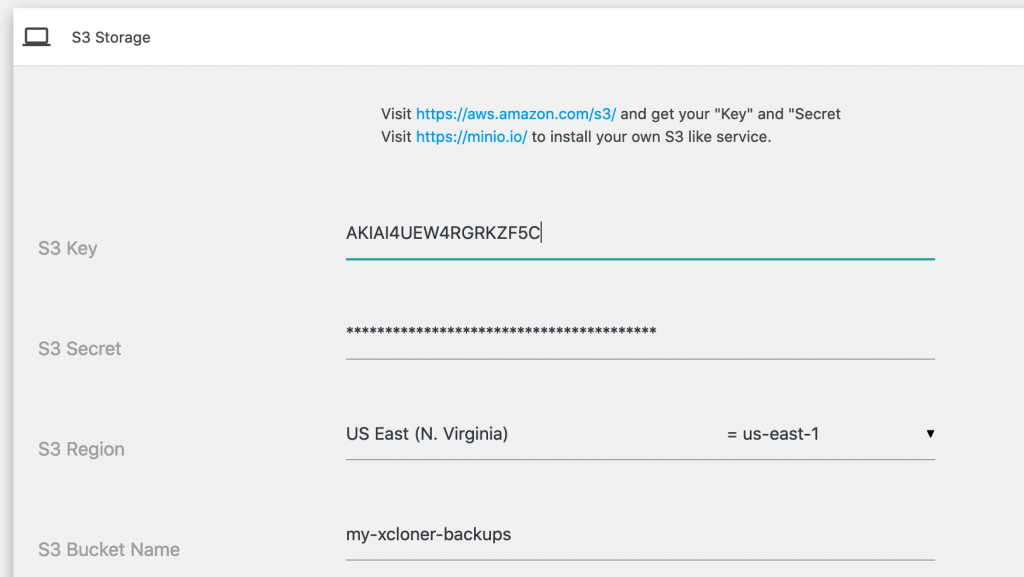Open the US East (N. Virginia) region selector

(640, 434)
